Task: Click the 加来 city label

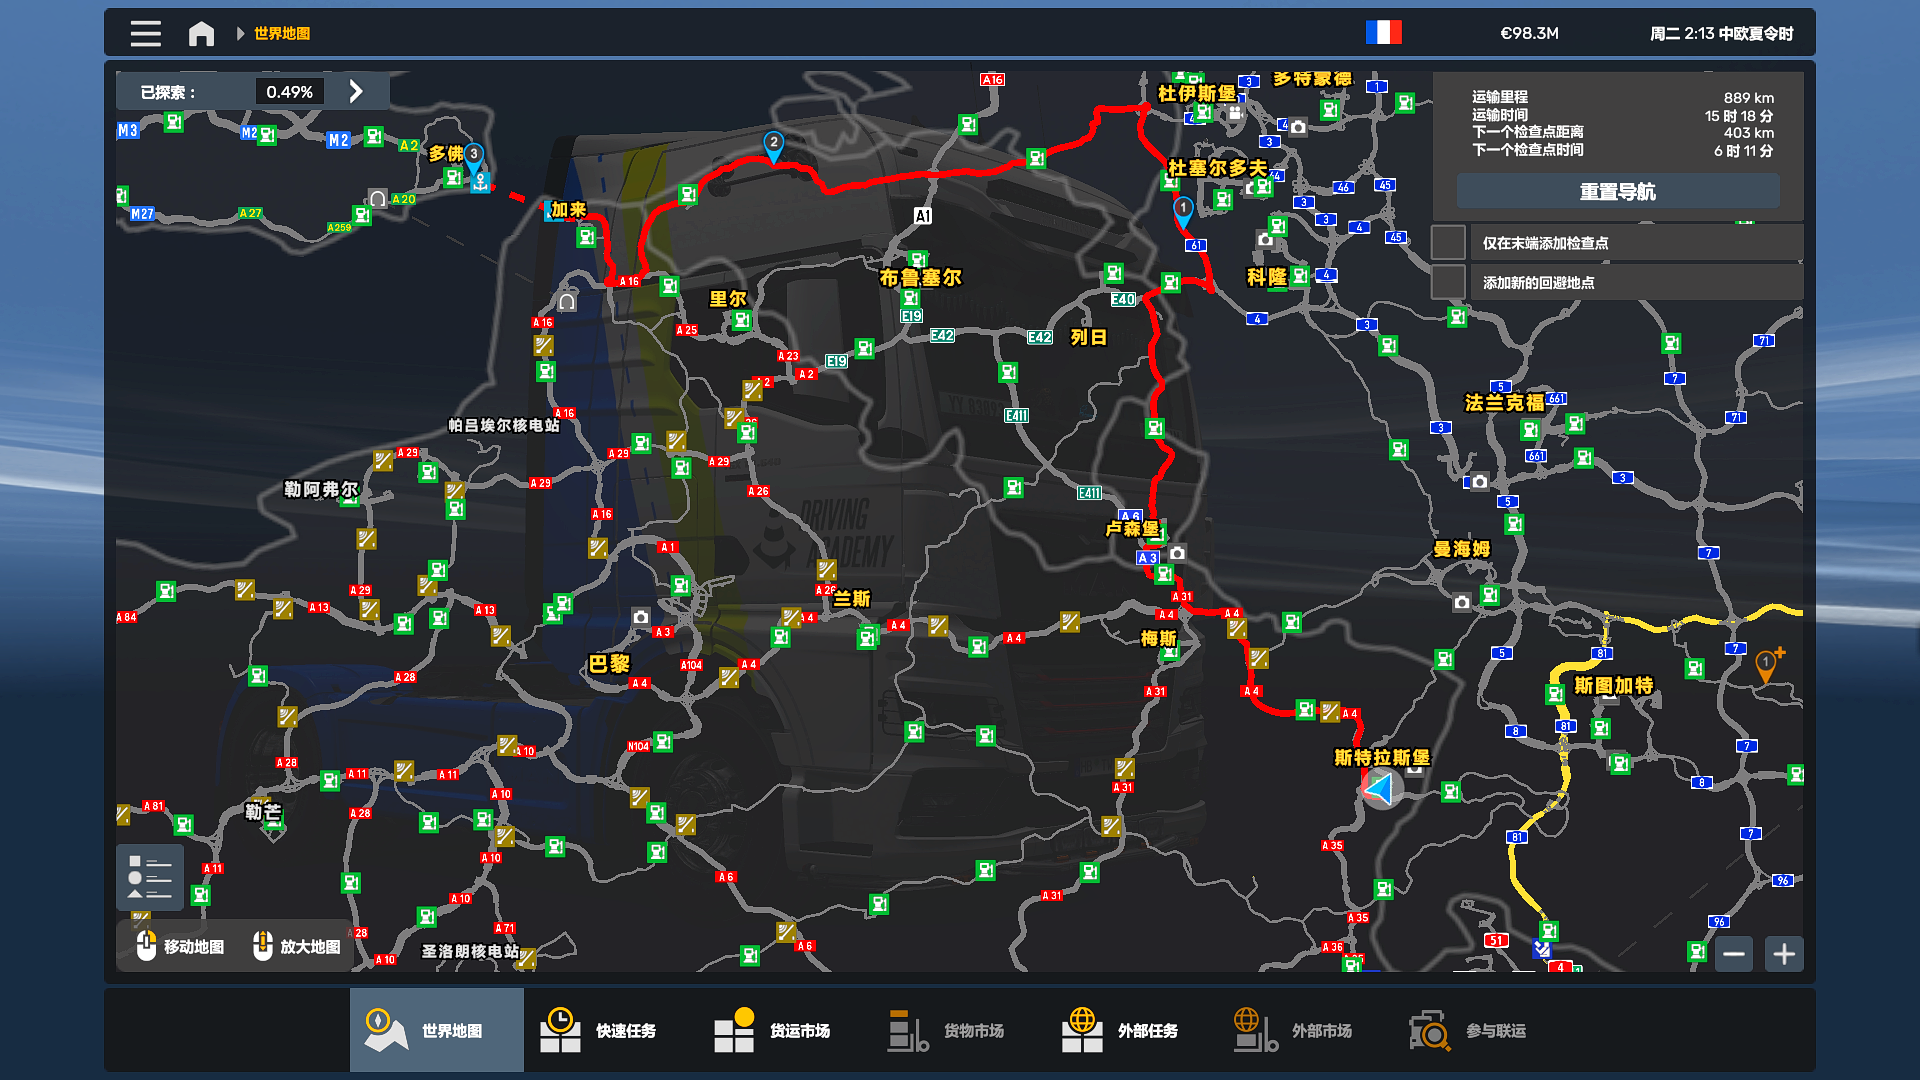Action: 568,210
